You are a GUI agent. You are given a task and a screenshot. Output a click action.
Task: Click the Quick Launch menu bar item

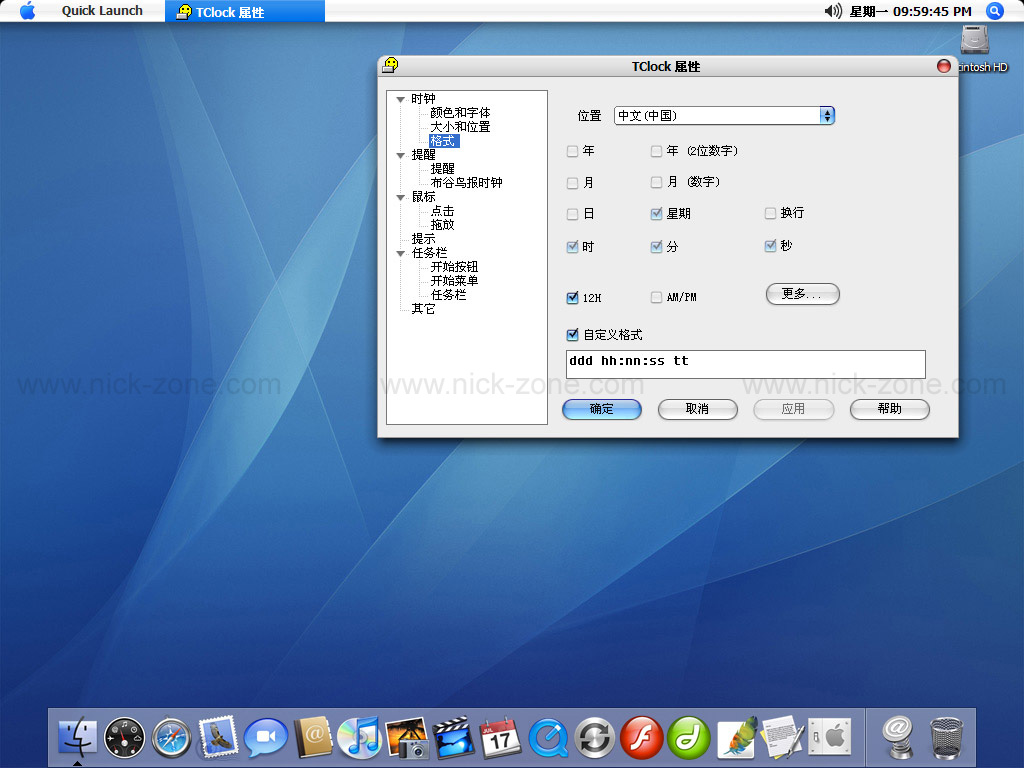pos(102,11)
